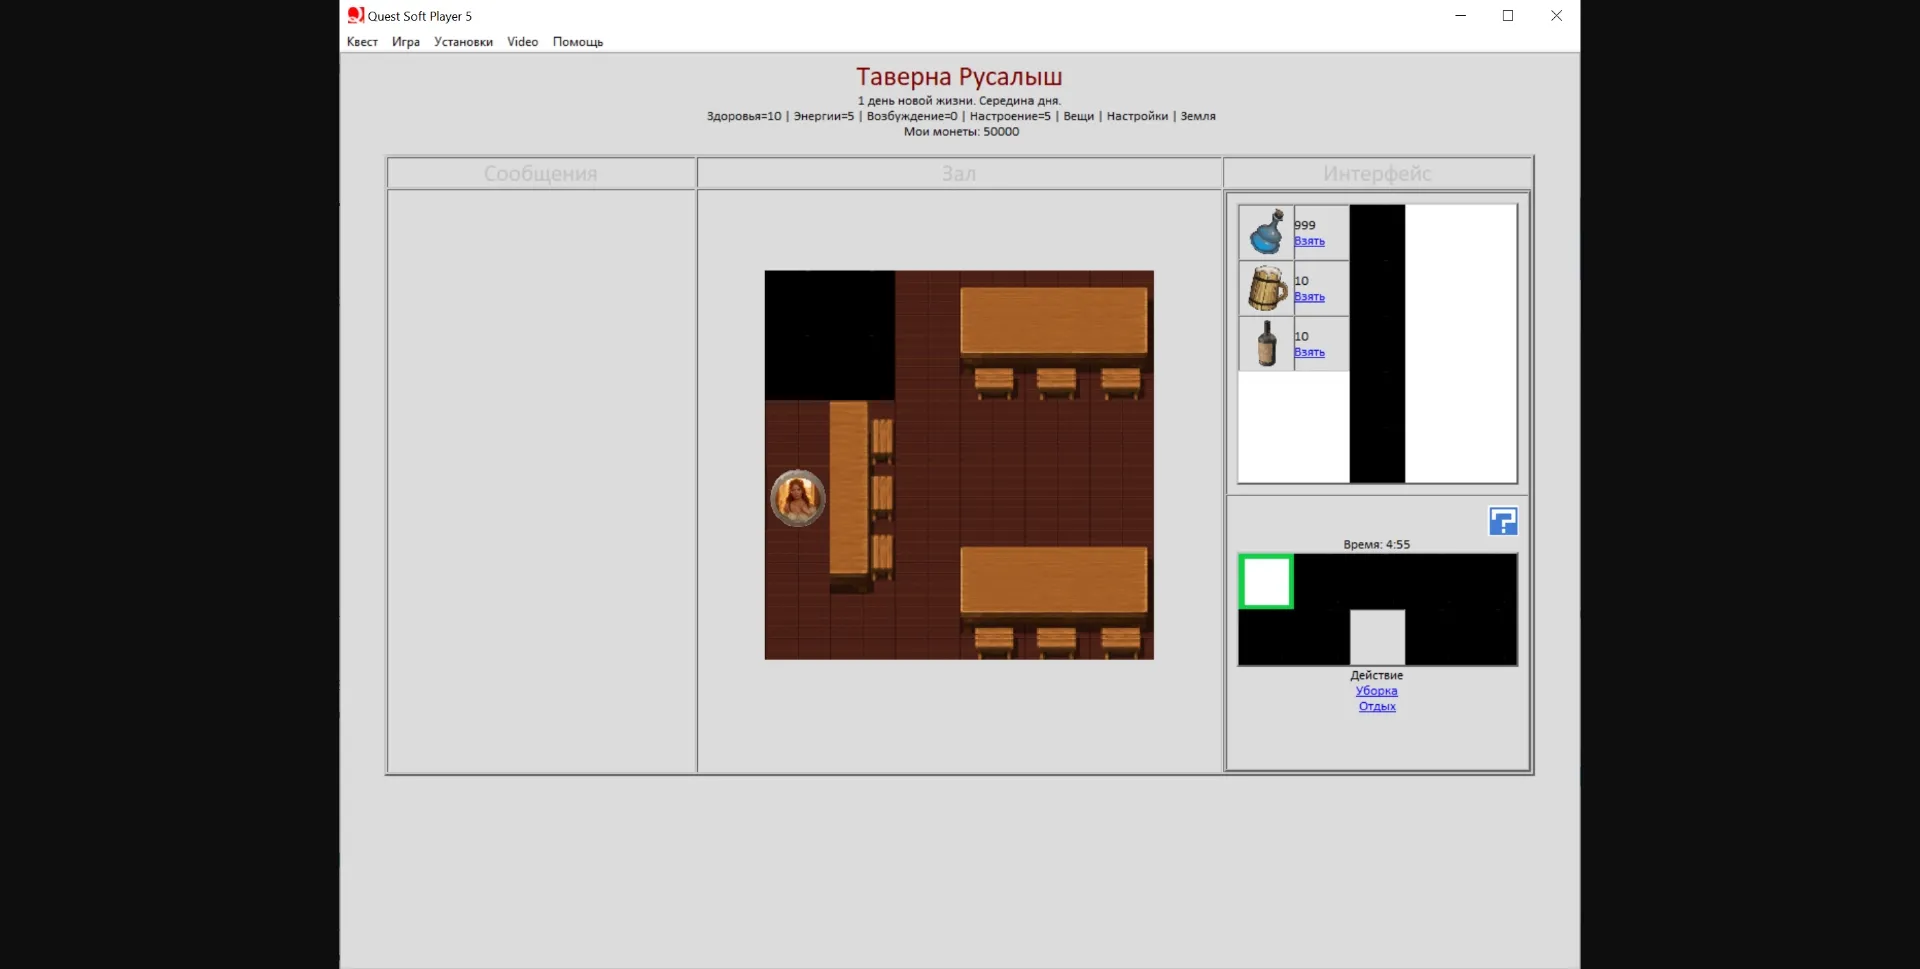Click Взять next to the beer mug
Screen dimensions: 1920x969
tap(1310, 296)
